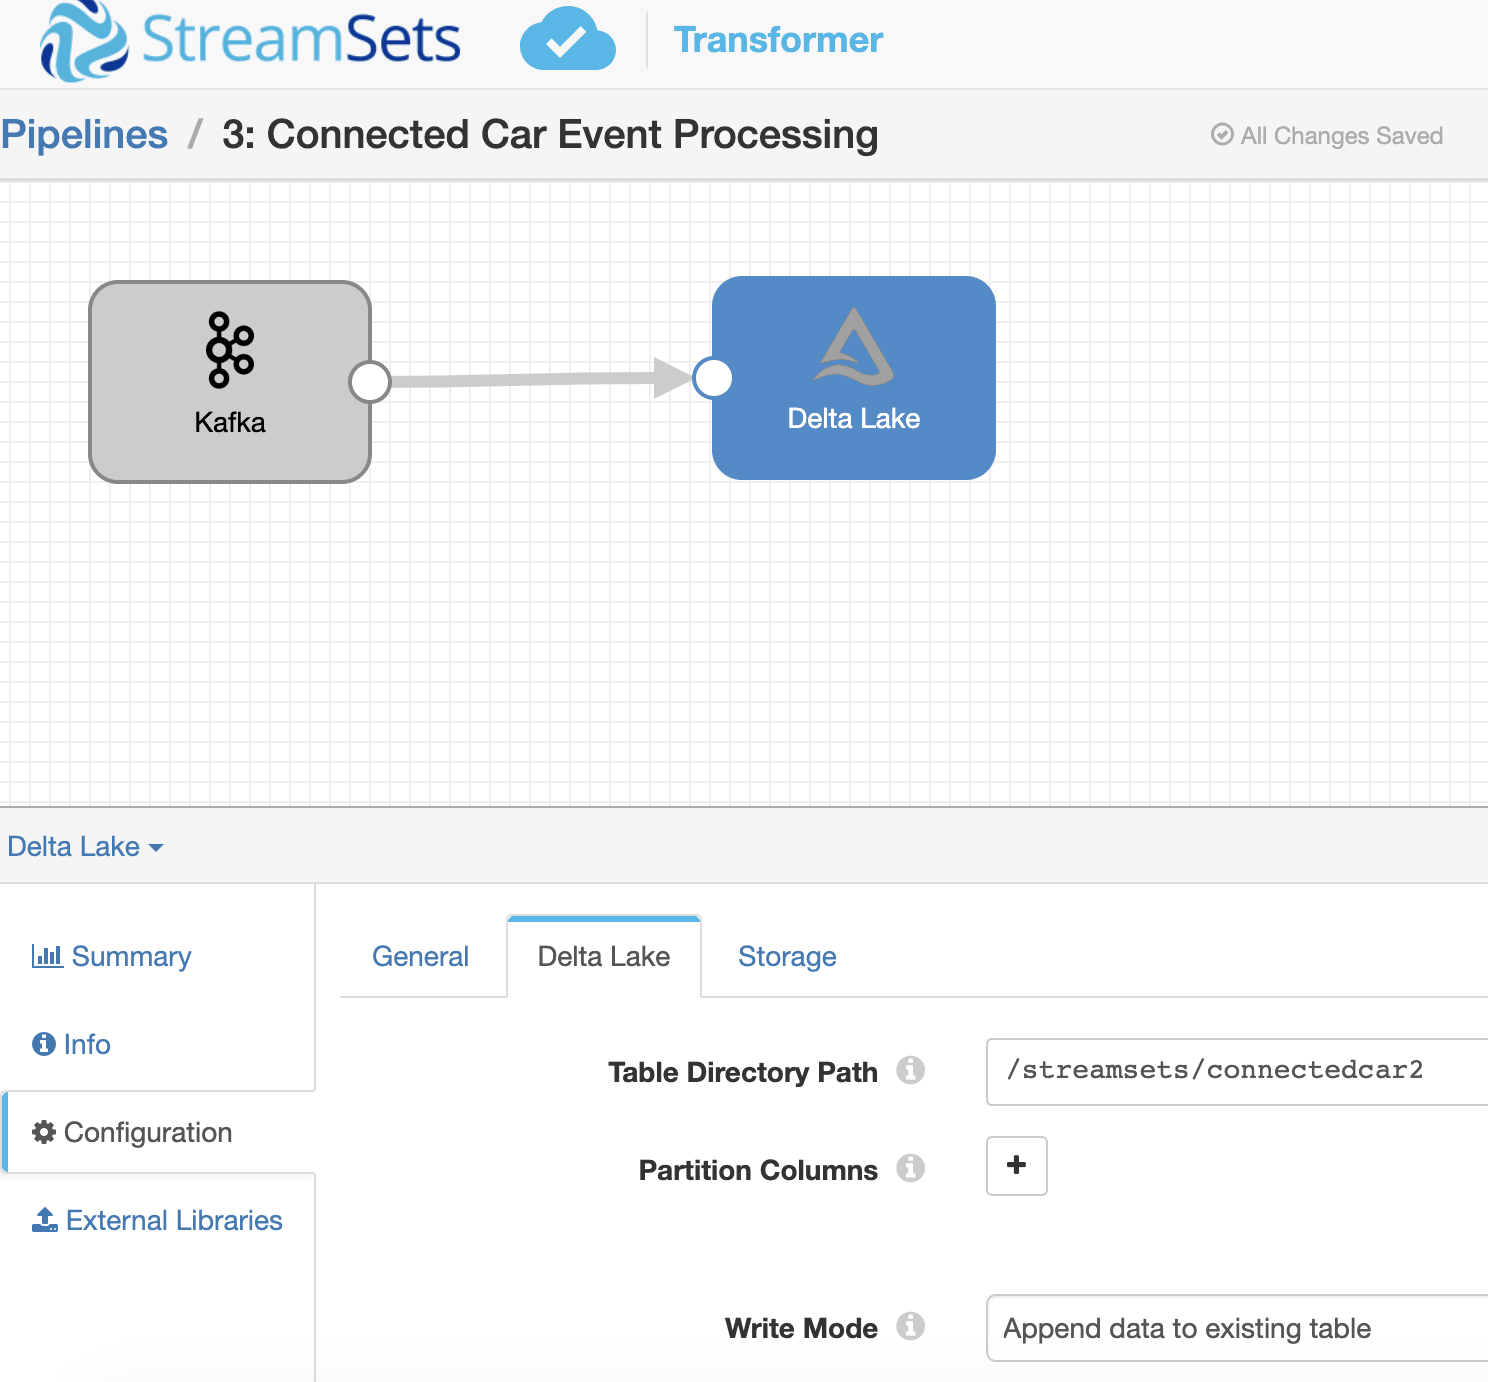1488x1382 pixels.
Task: Select the Delta Lake destination stage
Action: pos(853,377)
